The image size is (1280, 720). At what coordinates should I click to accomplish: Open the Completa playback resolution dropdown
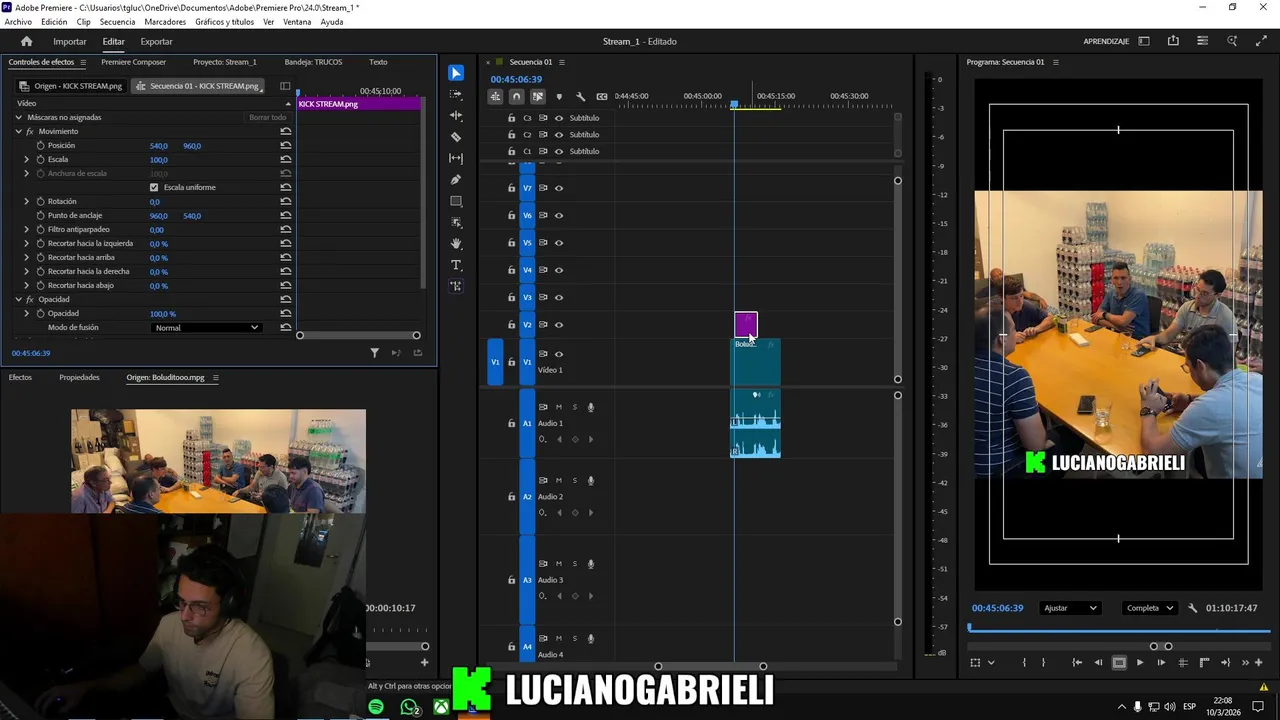click(x=1150, y=608)
